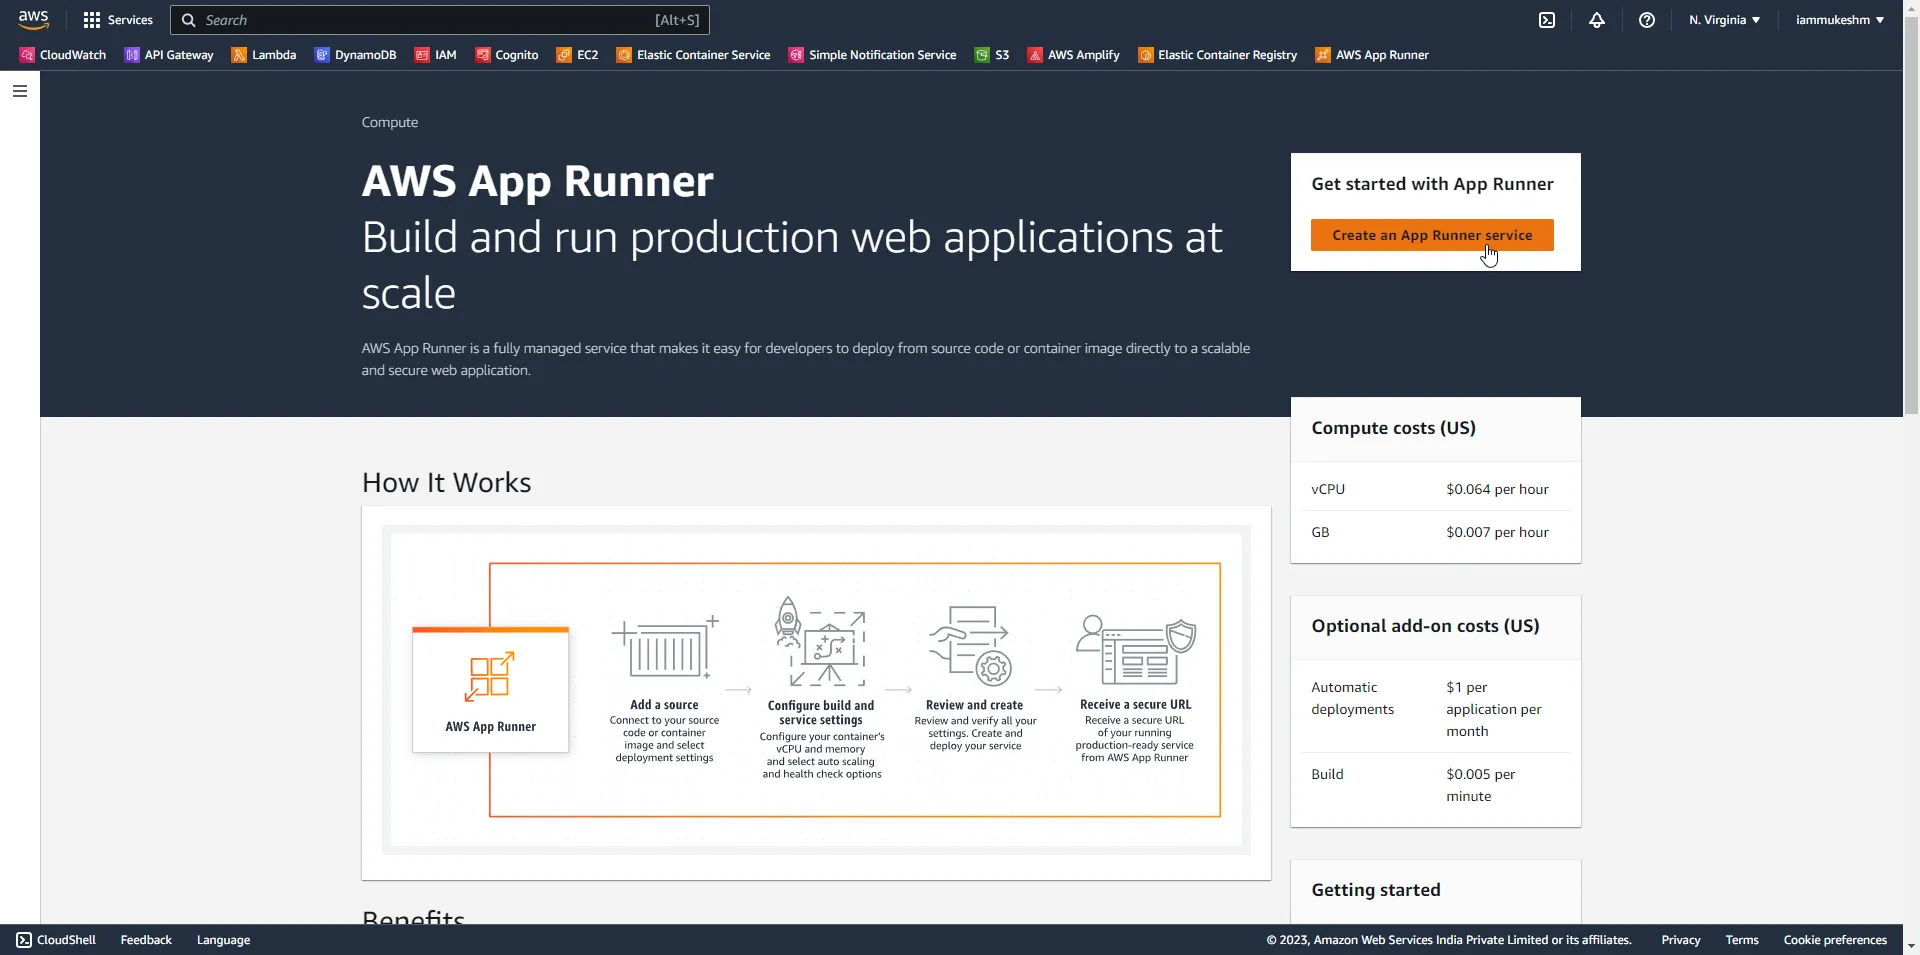Open the iammukeshm account menu
Viewport: 1920px width, 955px height.
click(x=1839, y=19)
